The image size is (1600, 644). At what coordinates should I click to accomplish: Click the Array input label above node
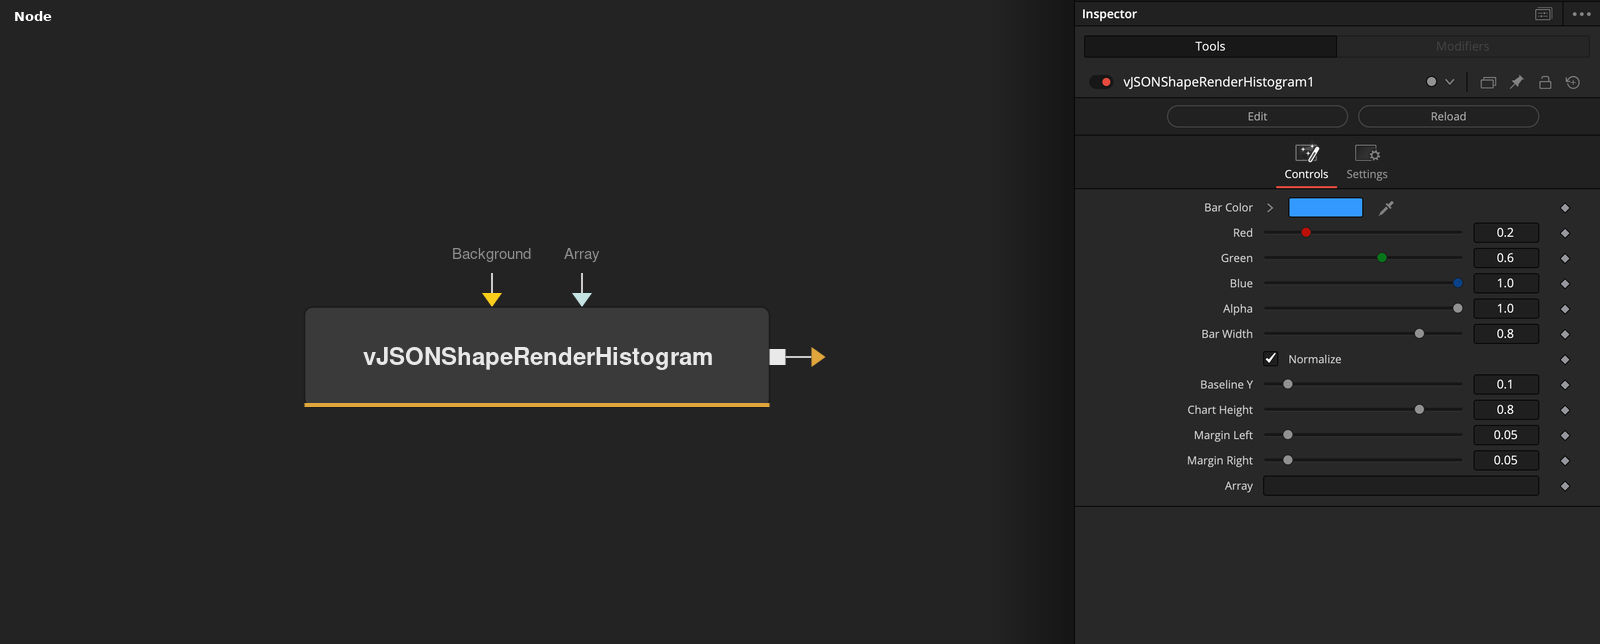click(x=582, y=254)
